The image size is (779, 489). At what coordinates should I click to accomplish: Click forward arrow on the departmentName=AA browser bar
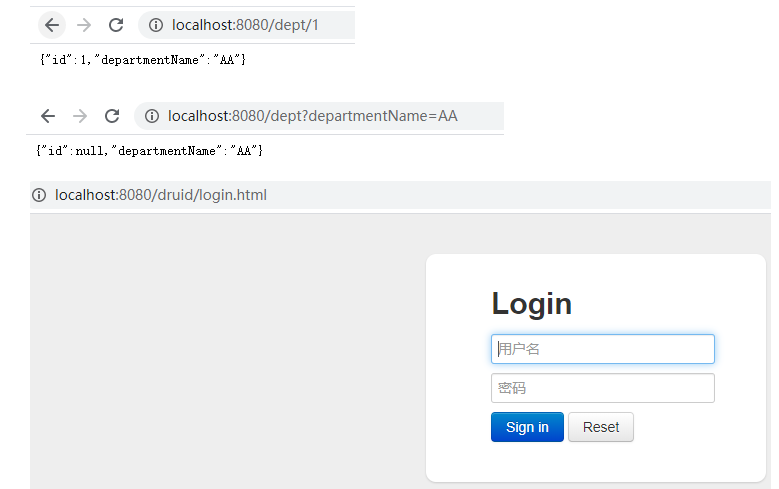[80, 116]
